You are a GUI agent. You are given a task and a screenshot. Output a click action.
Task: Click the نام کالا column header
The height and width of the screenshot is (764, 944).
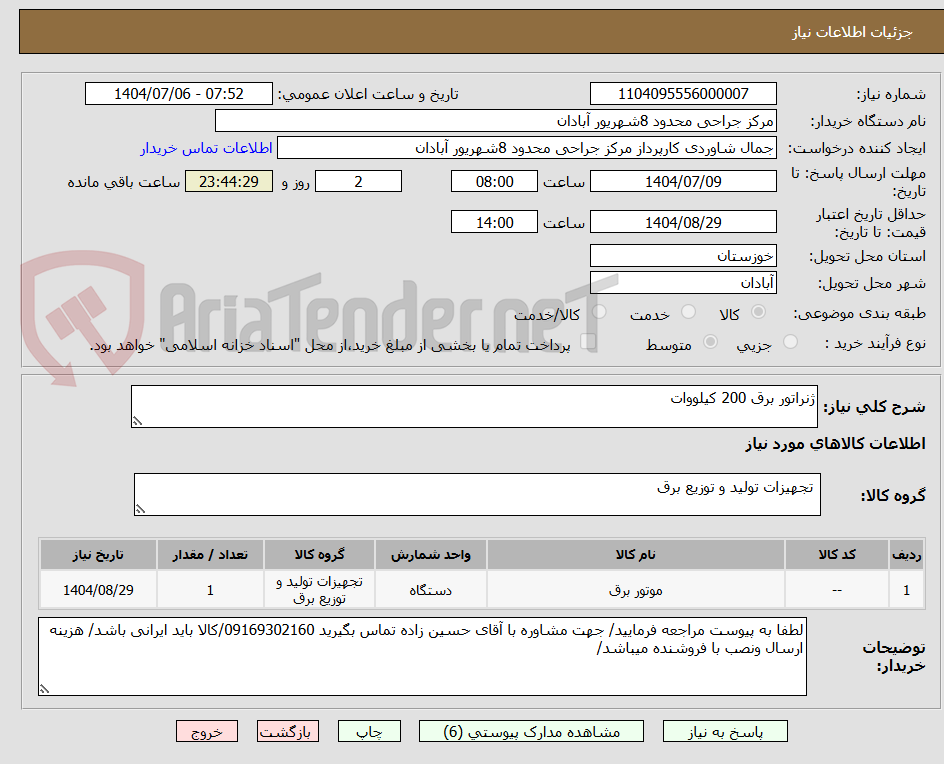pyautogui.click(x=636, y=554)
